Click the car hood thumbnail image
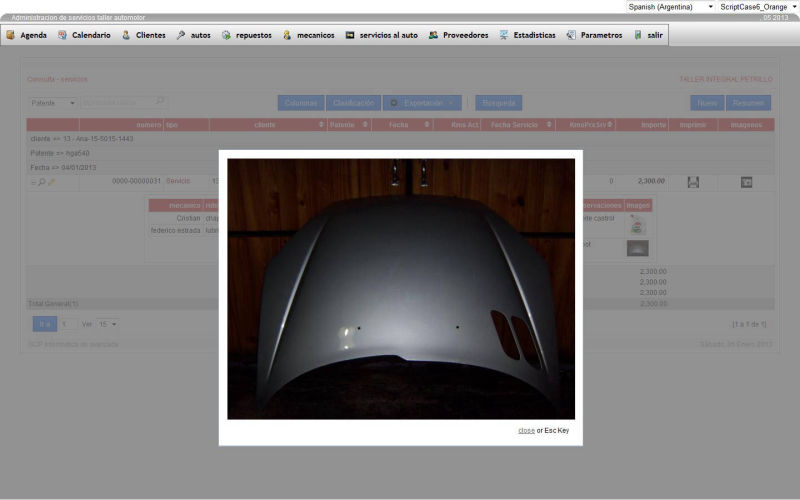Screen dimensions: 800x500 [x=637, y=248]
